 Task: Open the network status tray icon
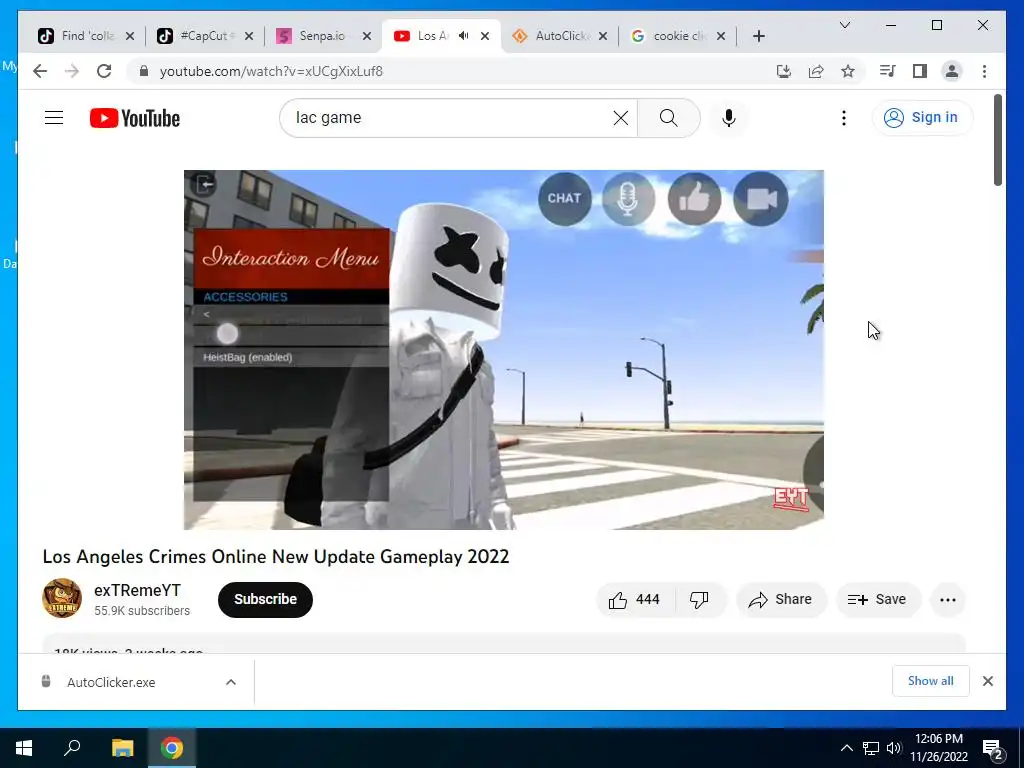[x=871, y=748]
